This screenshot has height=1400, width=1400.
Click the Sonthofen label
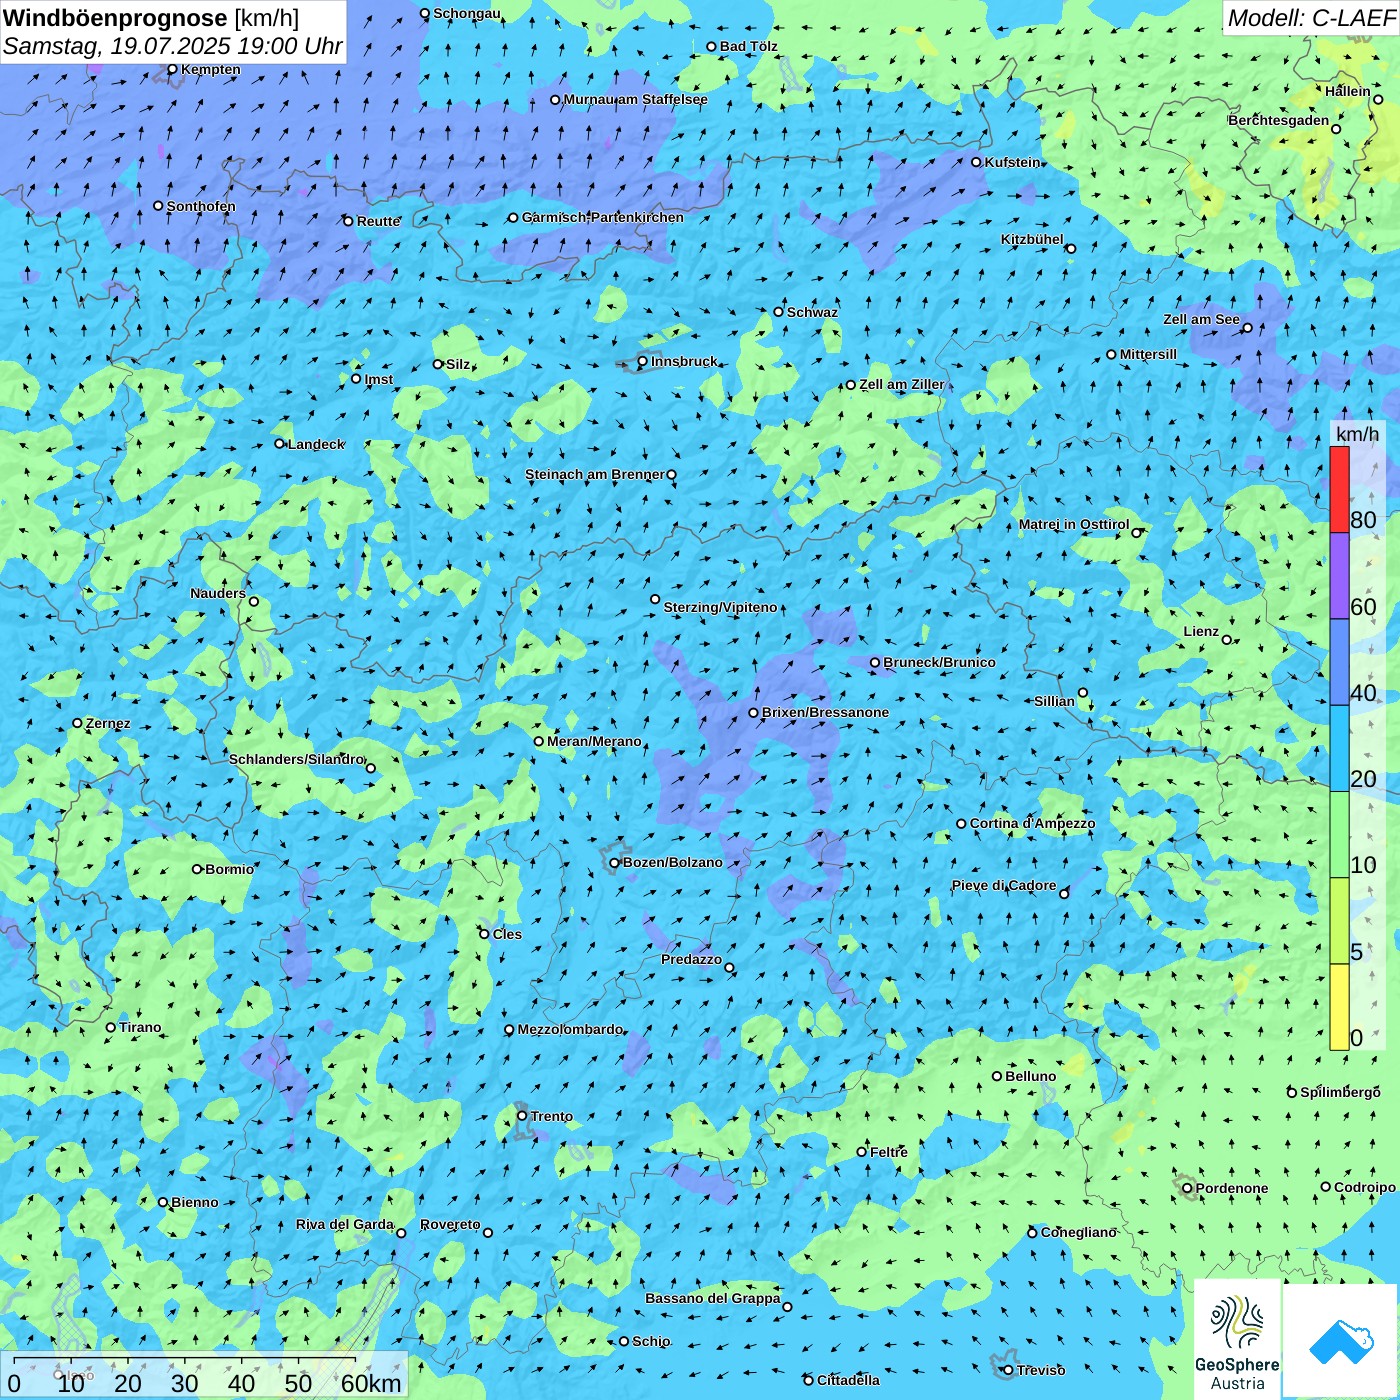point(201,206)
